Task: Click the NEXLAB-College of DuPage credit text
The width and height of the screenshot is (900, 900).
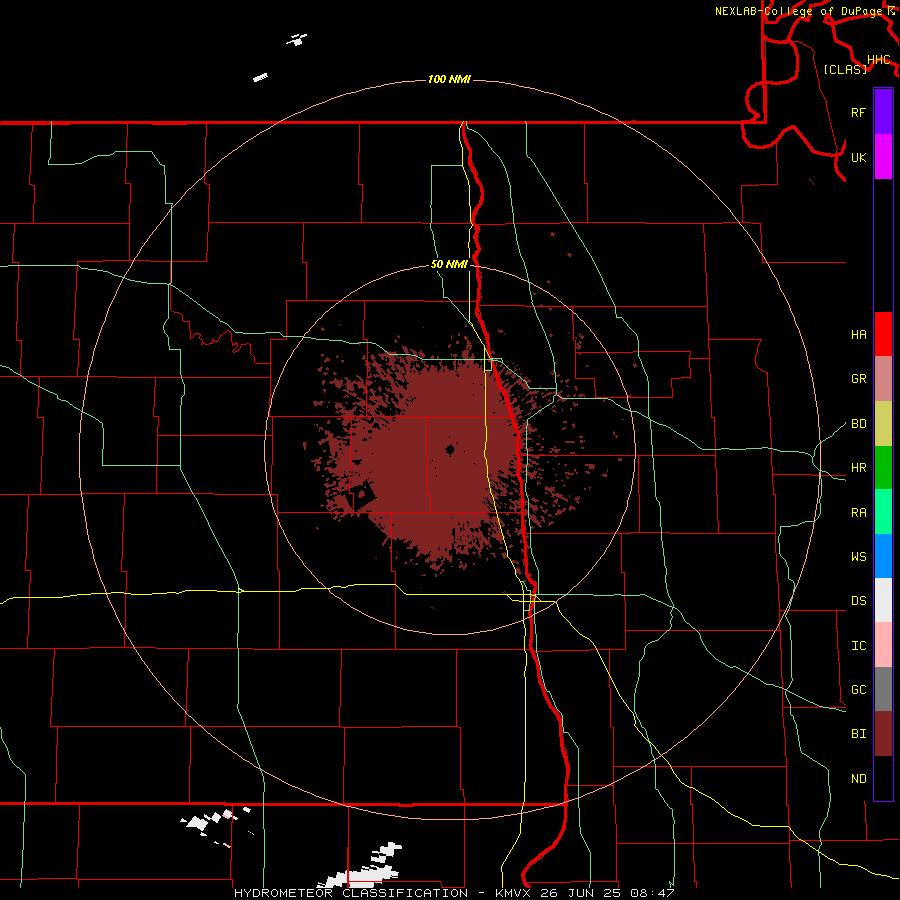Action: coord(801,11)
